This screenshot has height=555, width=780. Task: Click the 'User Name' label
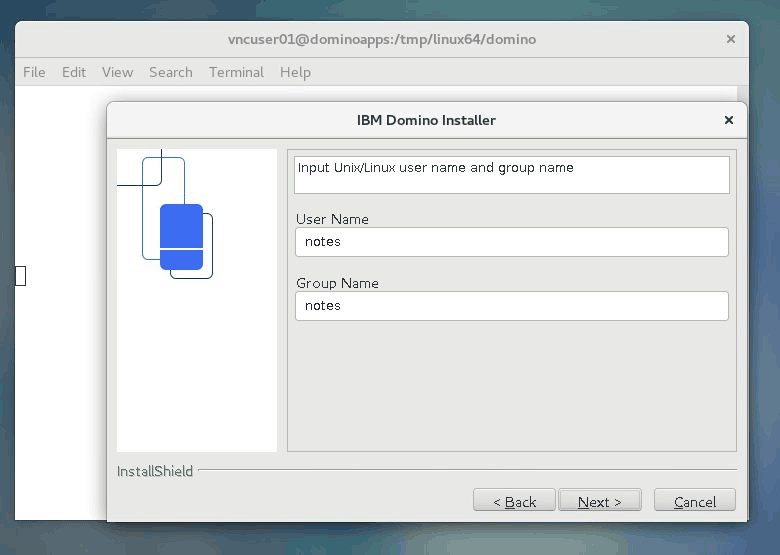coord(332,219)
